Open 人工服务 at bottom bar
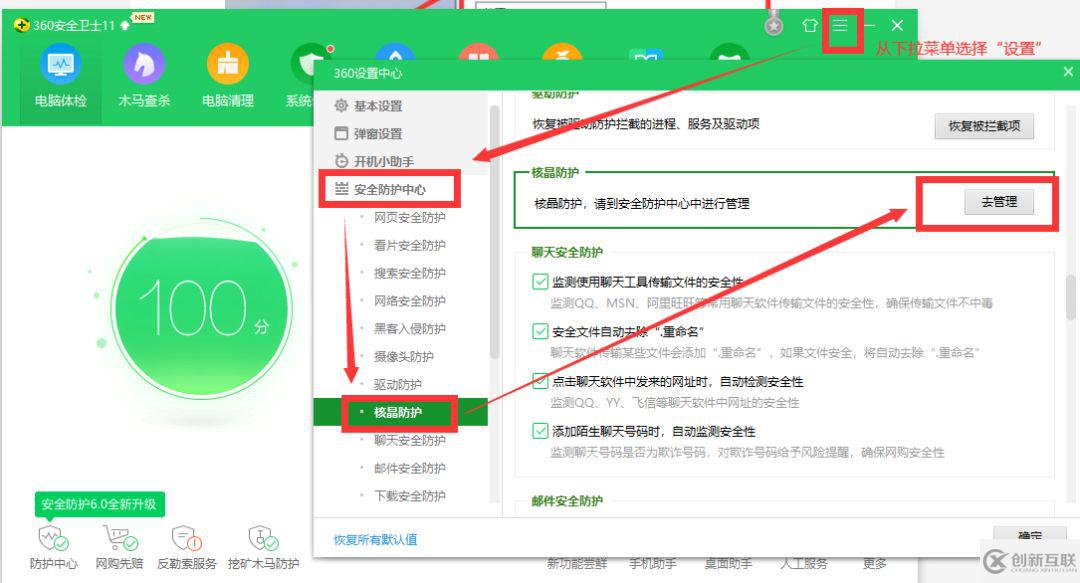 (x=804, y=564)
